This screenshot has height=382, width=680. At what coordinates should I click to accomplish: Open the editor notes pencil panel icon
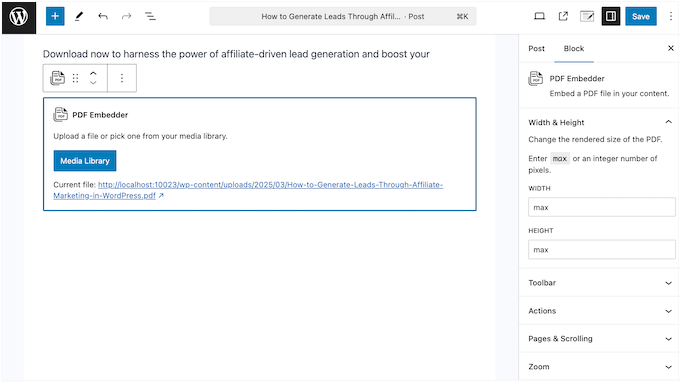[587, 16]
